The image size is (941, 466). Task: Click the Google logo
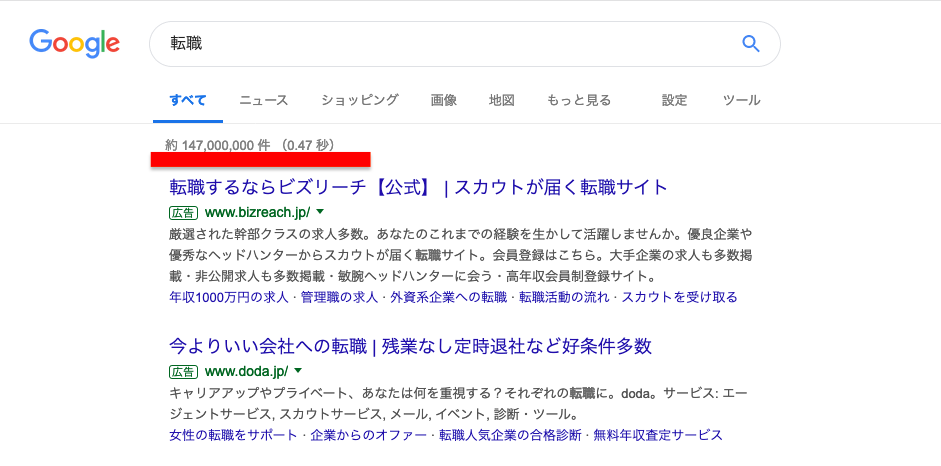[x=75, y=43]
